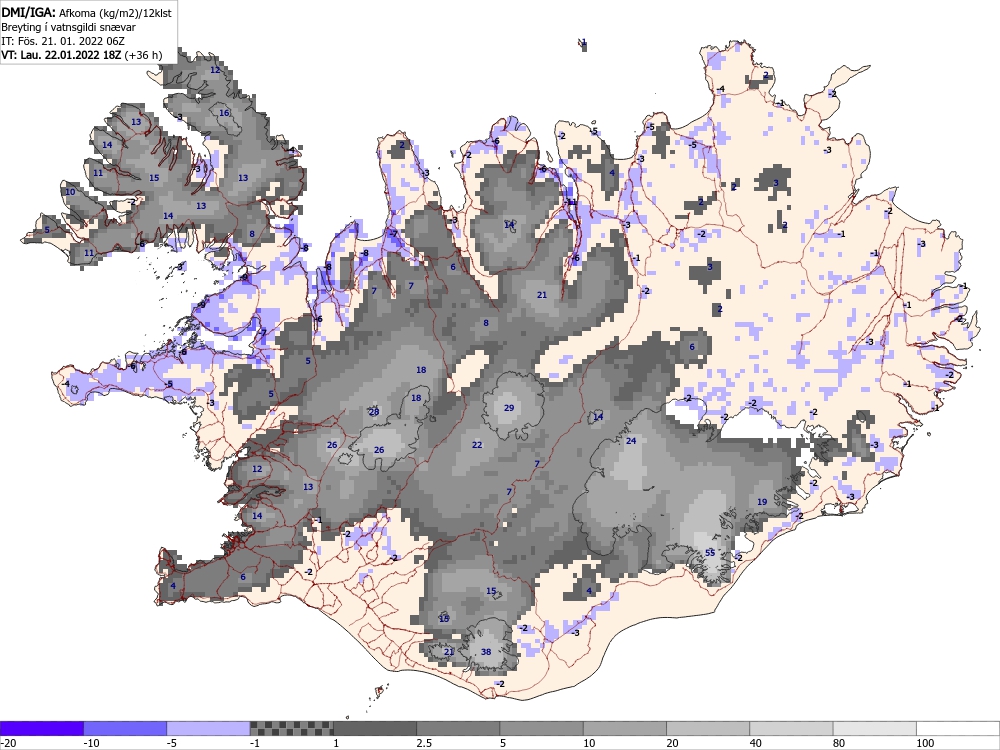Click the map value "19" on the map
The height and width of the screenshot is (750, 1000).
coord(762,502)
